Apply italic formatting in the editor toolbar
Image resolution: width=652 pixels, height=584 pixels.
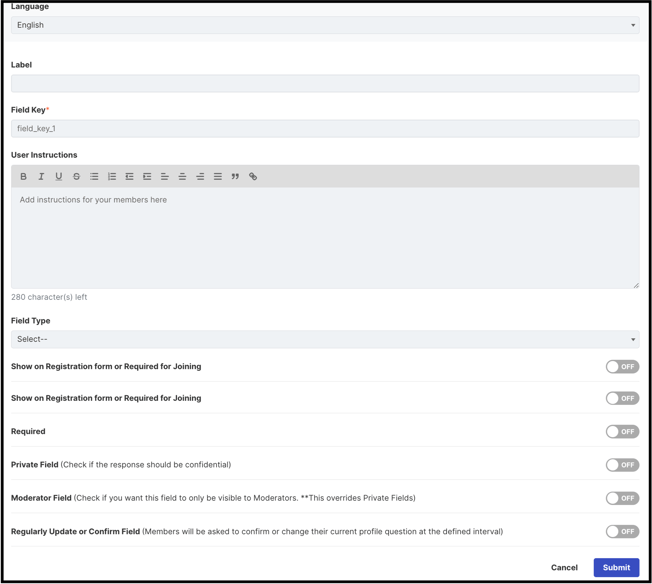[x=41, y=176]
